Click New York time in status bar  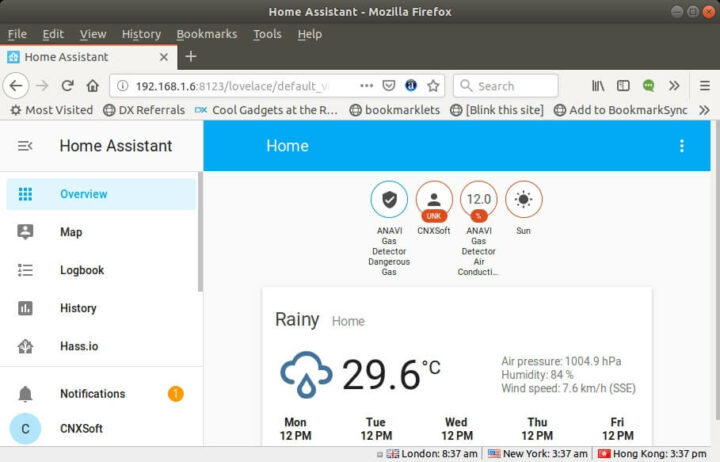click(537, 454)
